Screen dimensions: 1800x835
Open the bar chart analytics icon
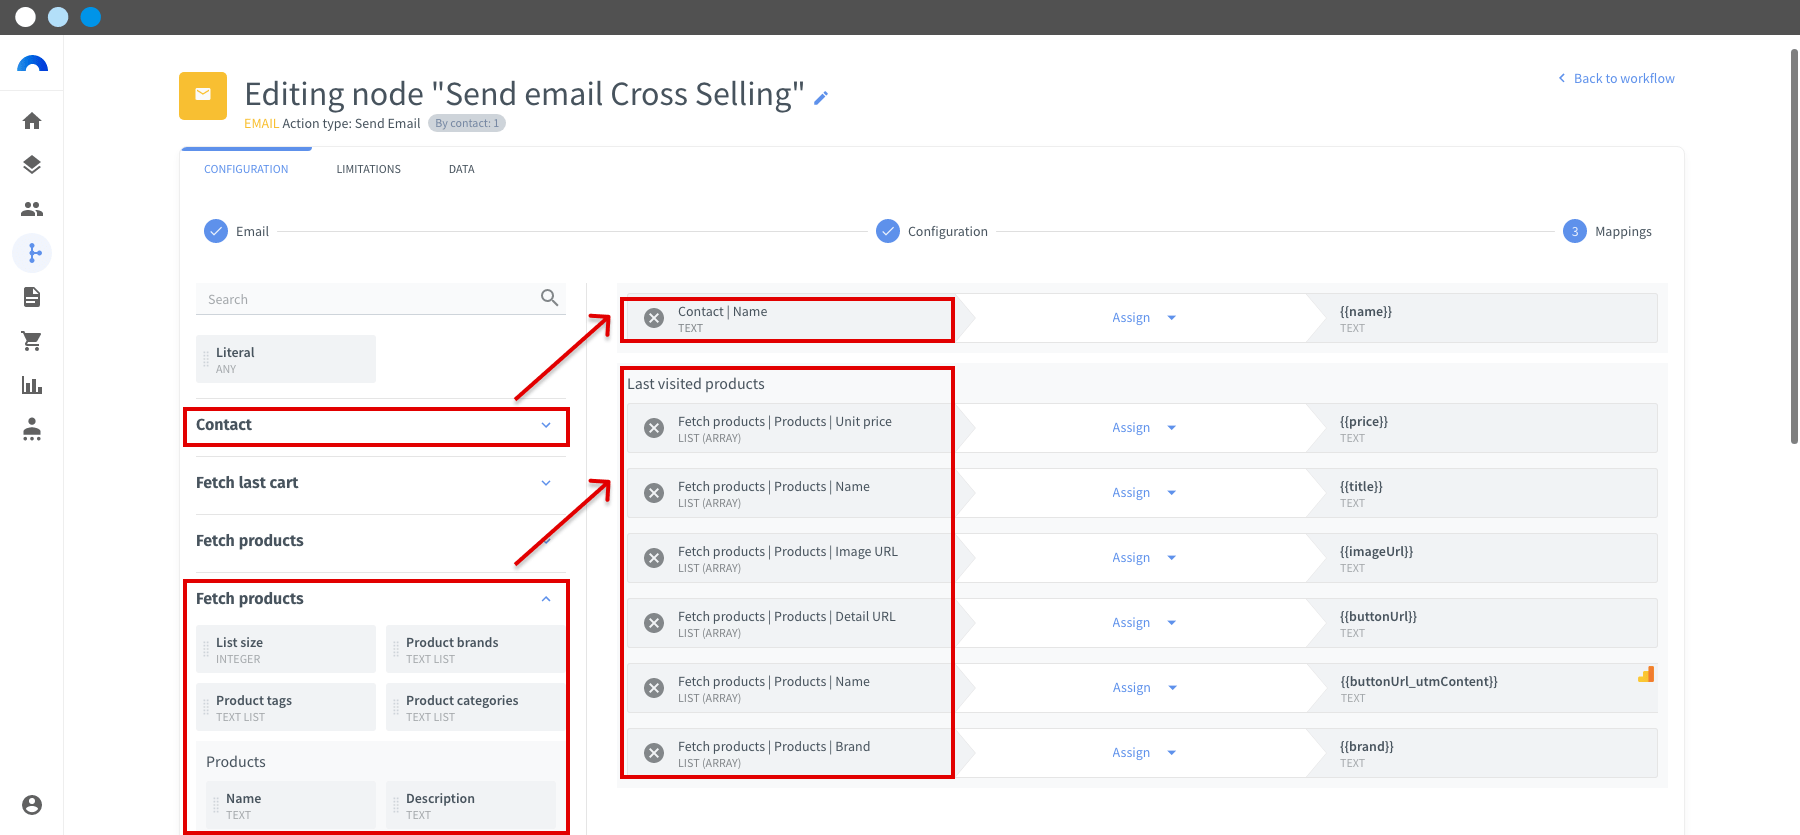[x=32, y=385]
